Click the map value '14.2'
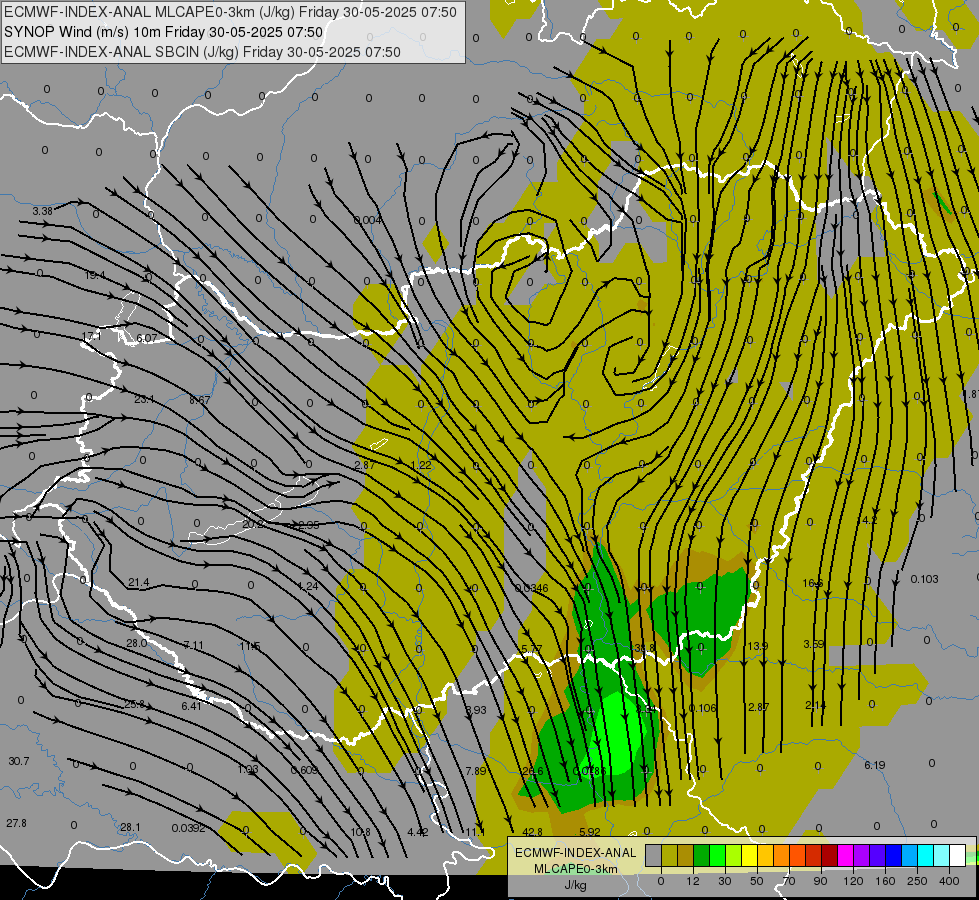This screenshot has width=979, height=900. pos(868,520)
